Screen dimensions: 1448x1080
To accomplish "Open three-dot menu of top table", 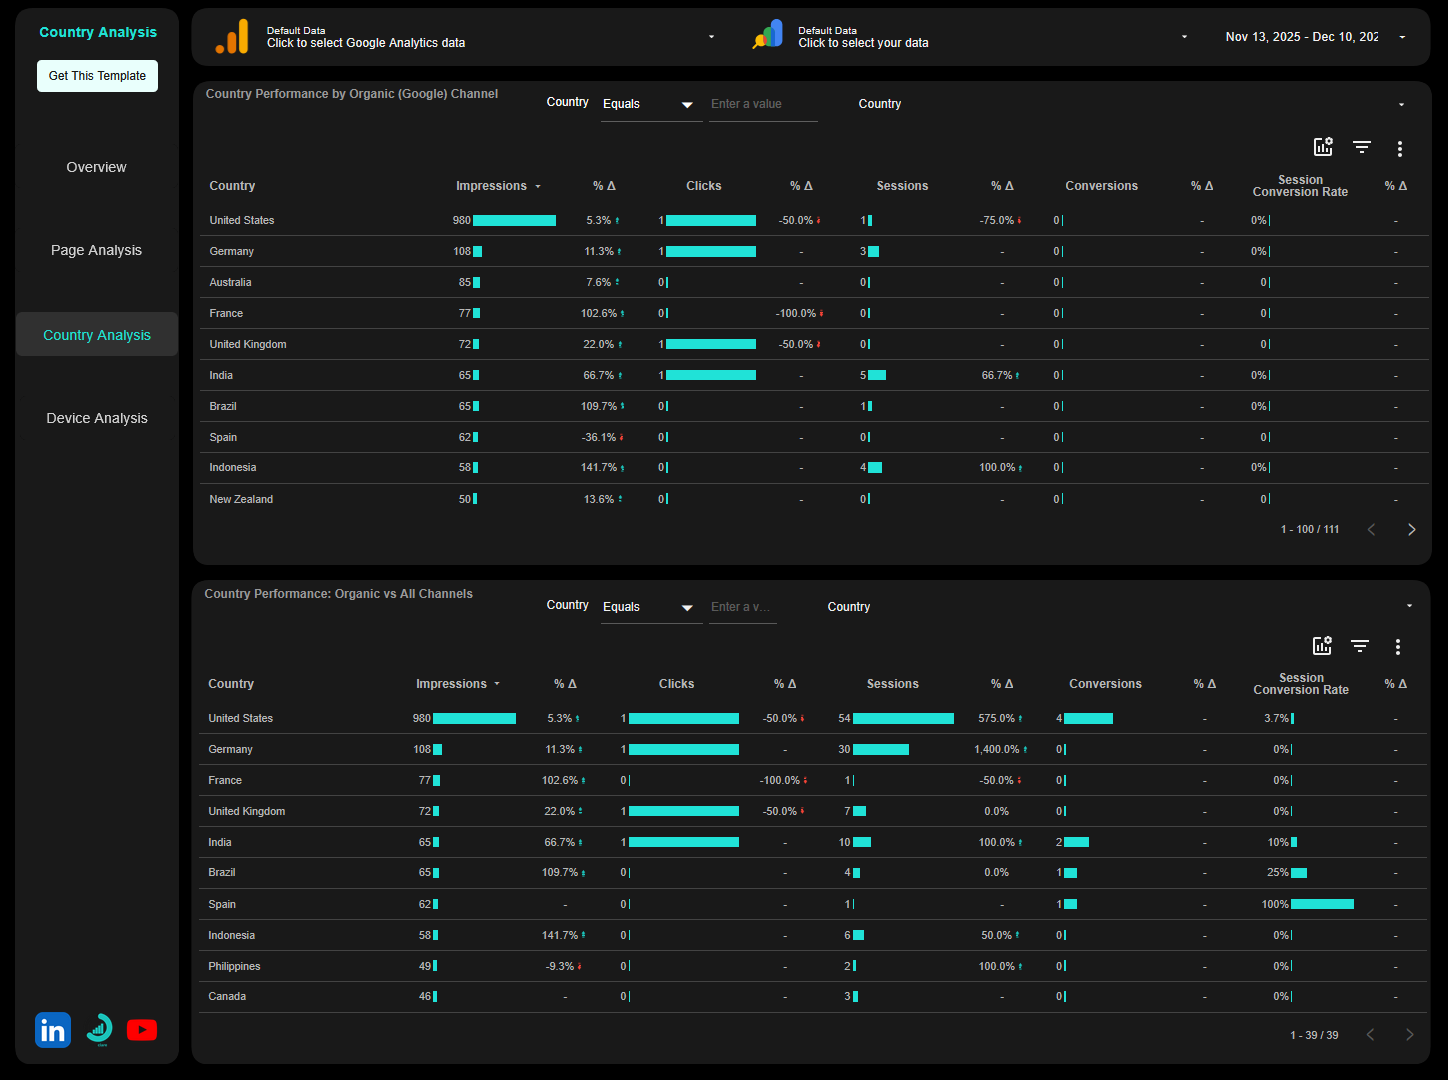I will pyautogui.click(x=1399, y=149).
